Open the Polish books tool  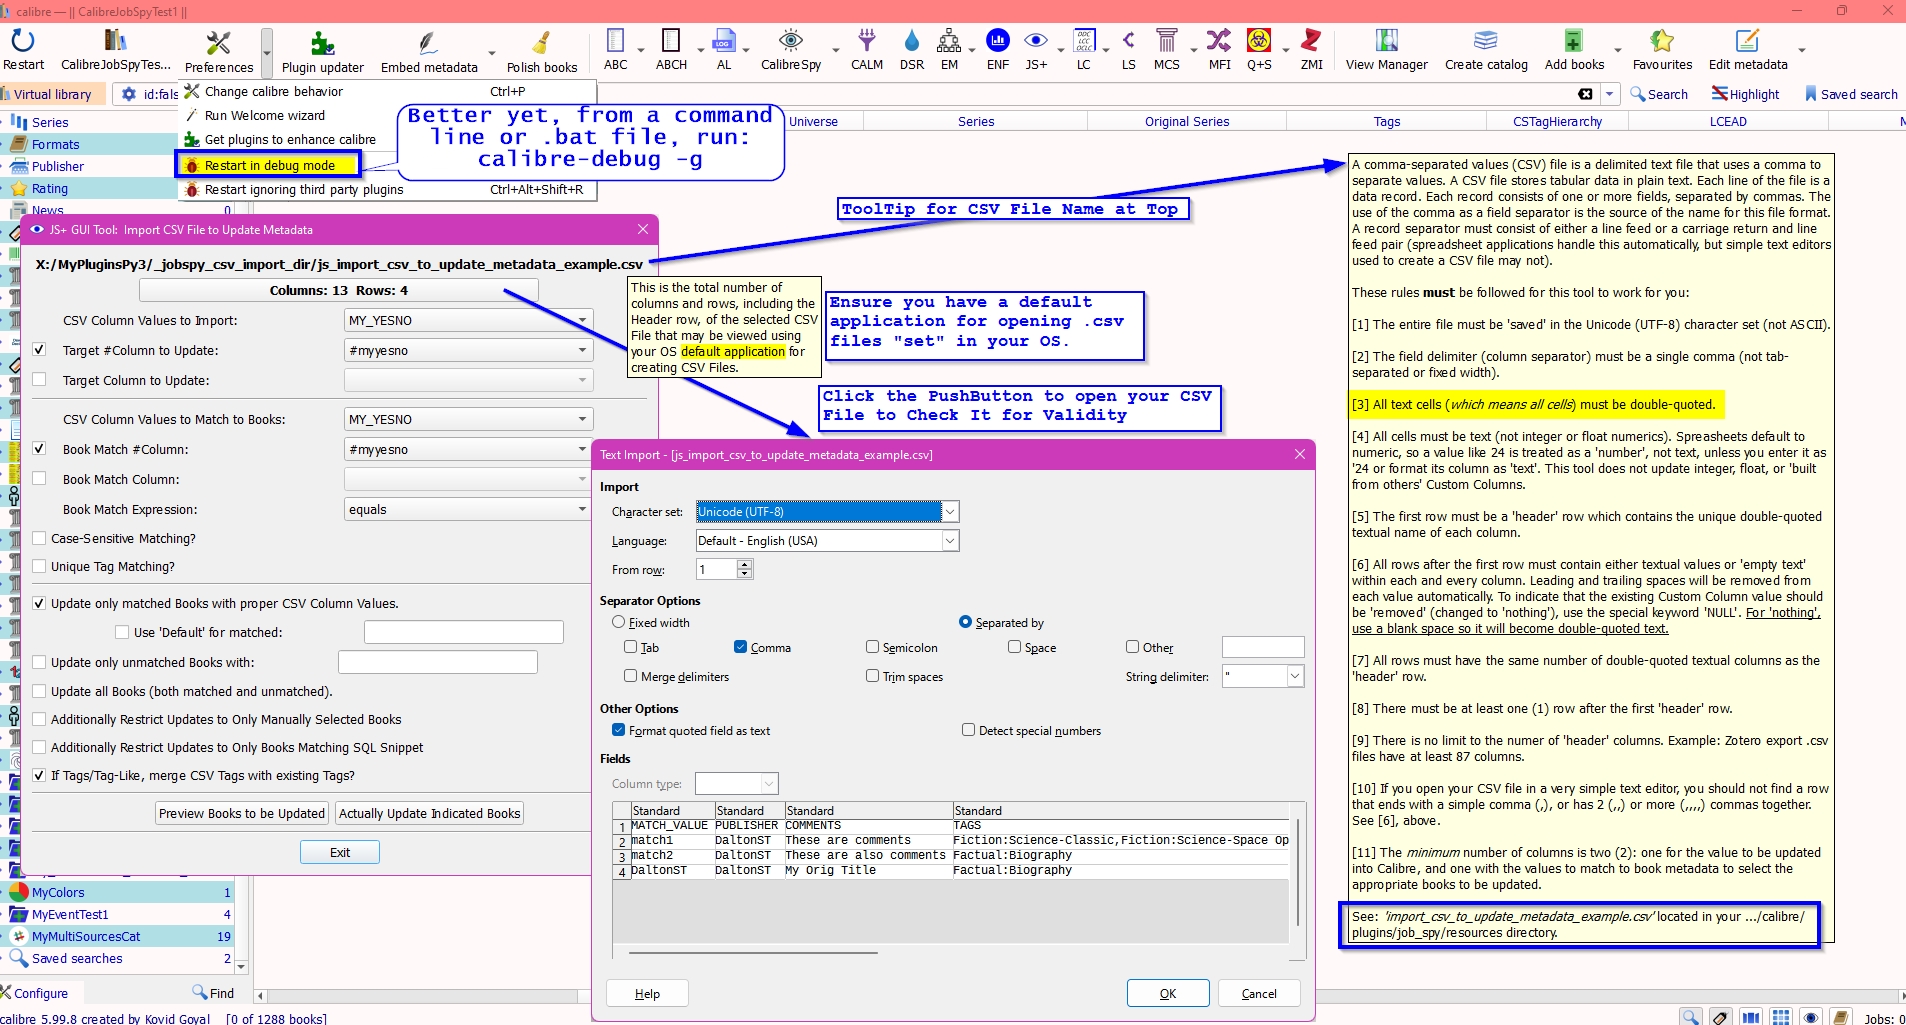point(541,43)
